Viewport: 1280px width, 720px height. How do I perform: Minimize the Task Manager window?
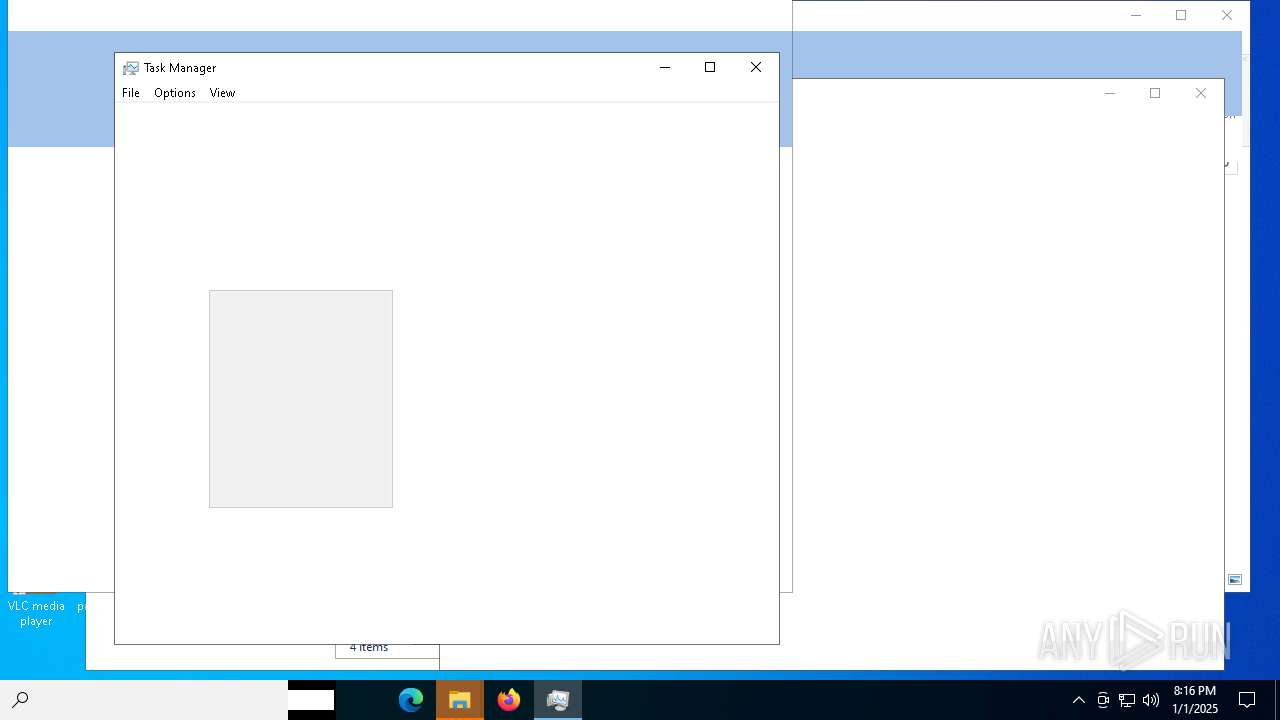[x=664, y=67]
